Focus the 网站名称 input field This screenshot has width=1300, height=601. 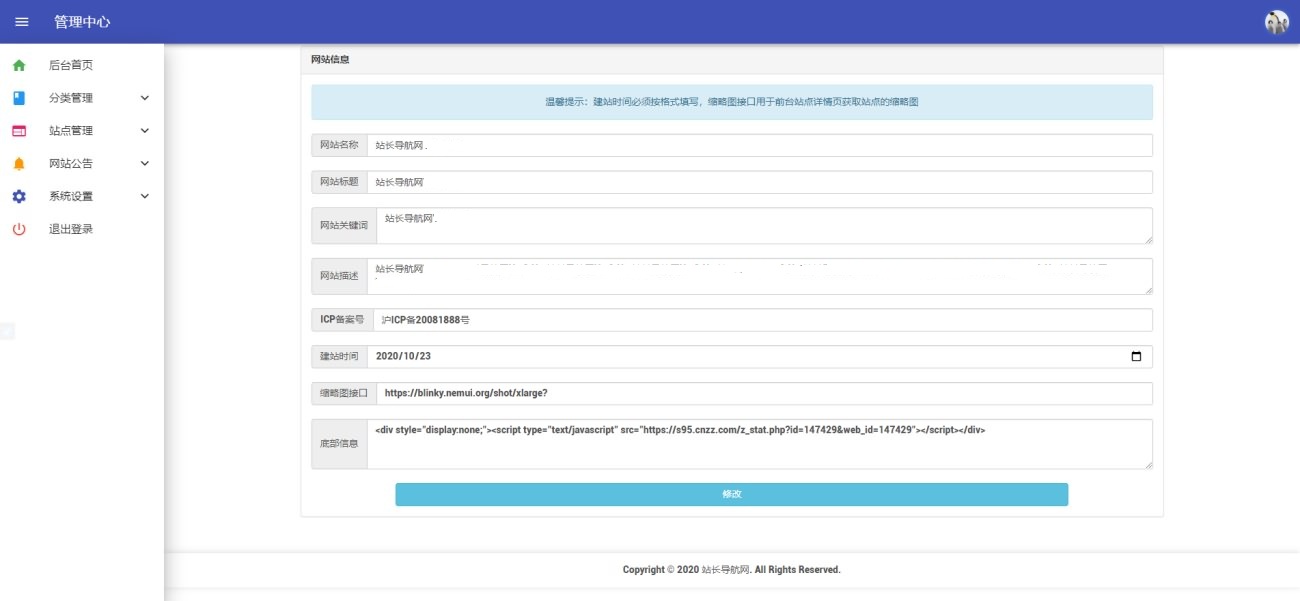tap(760, 145)
